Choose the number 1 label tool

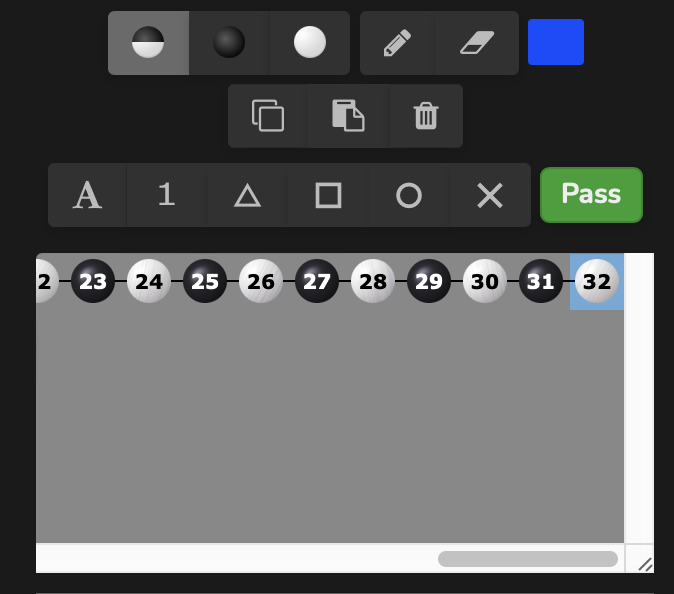pos(167,195)
